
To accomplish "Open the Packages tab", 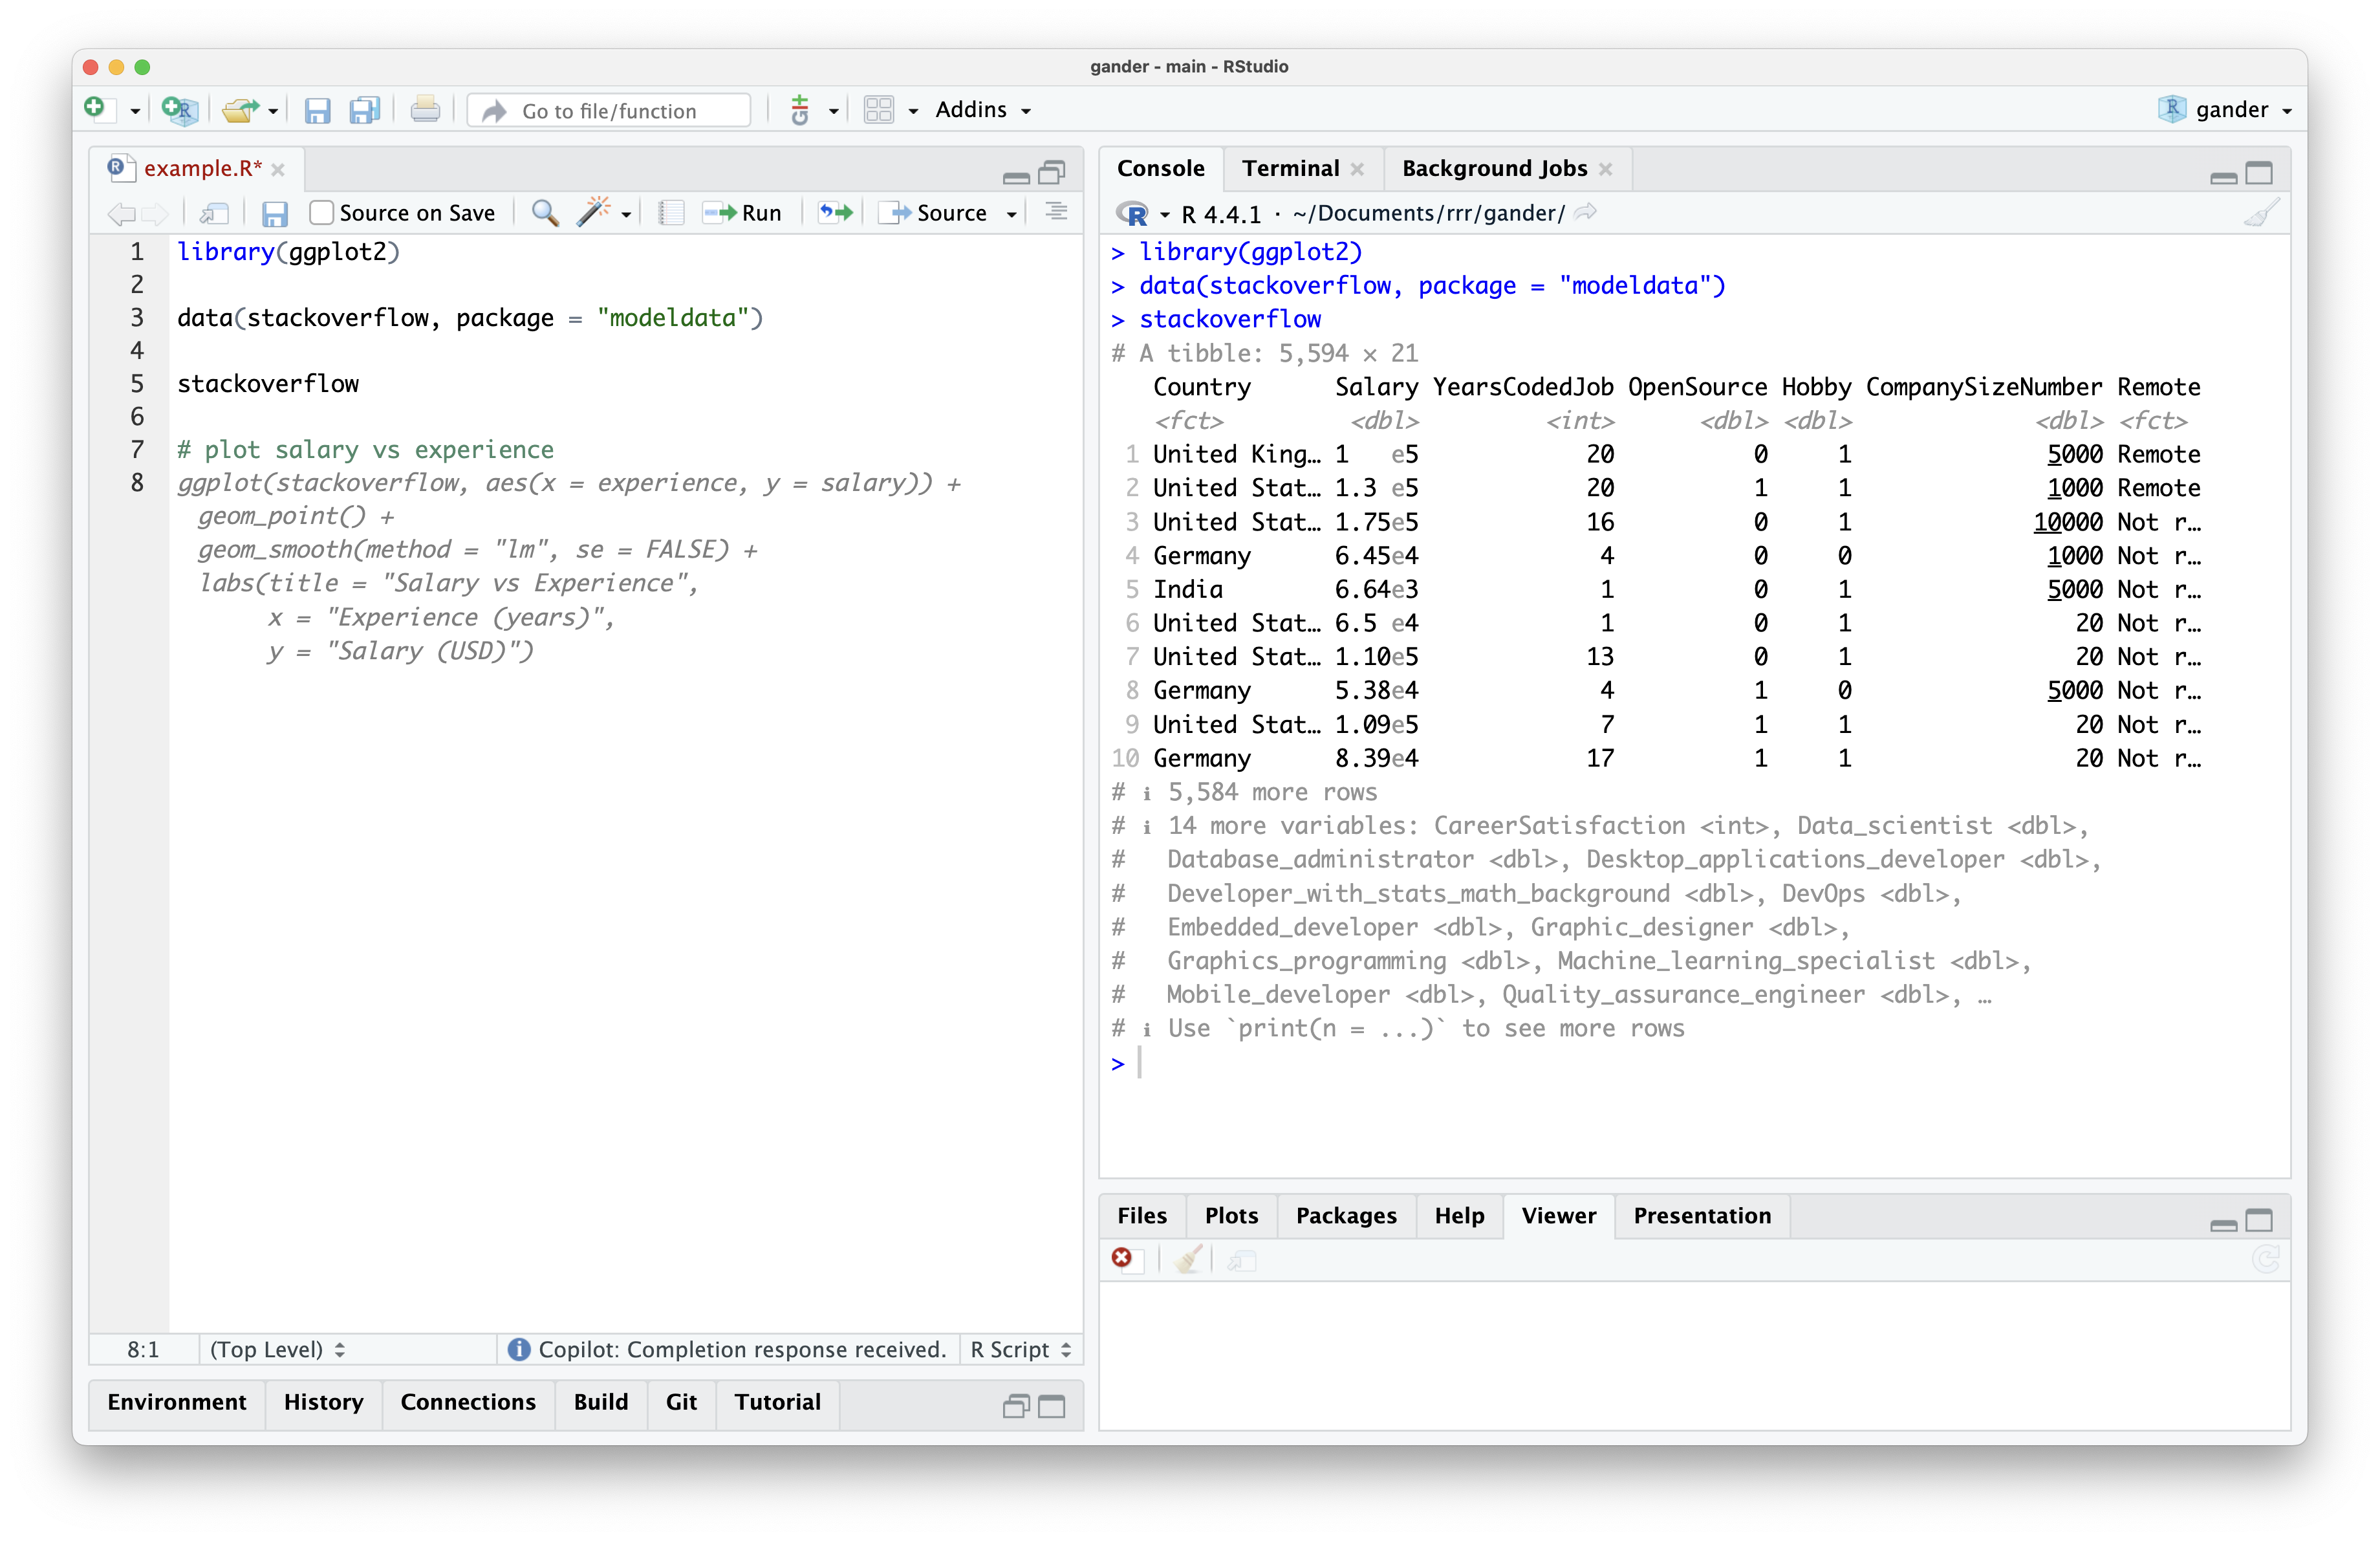I will [x=1346, y=1216].
